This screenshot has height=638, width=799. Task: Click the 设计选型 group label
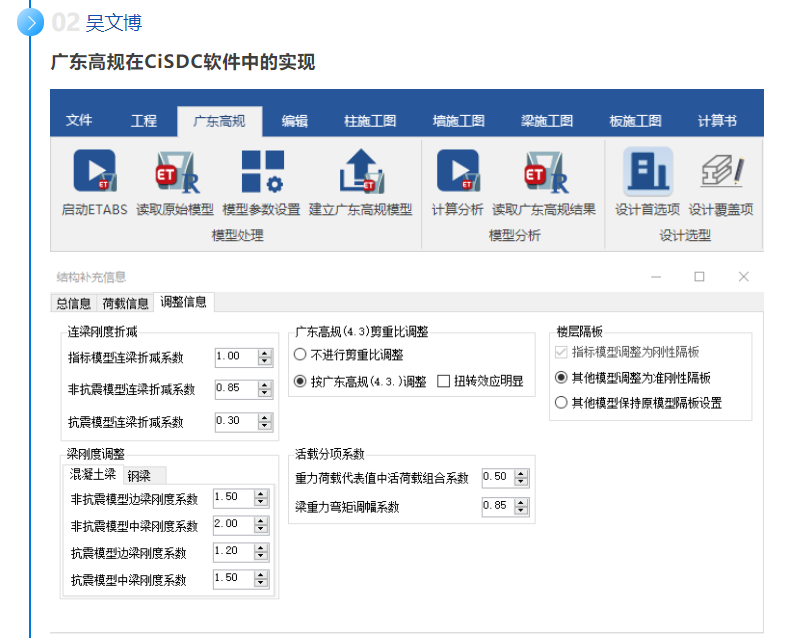[685, 235]
